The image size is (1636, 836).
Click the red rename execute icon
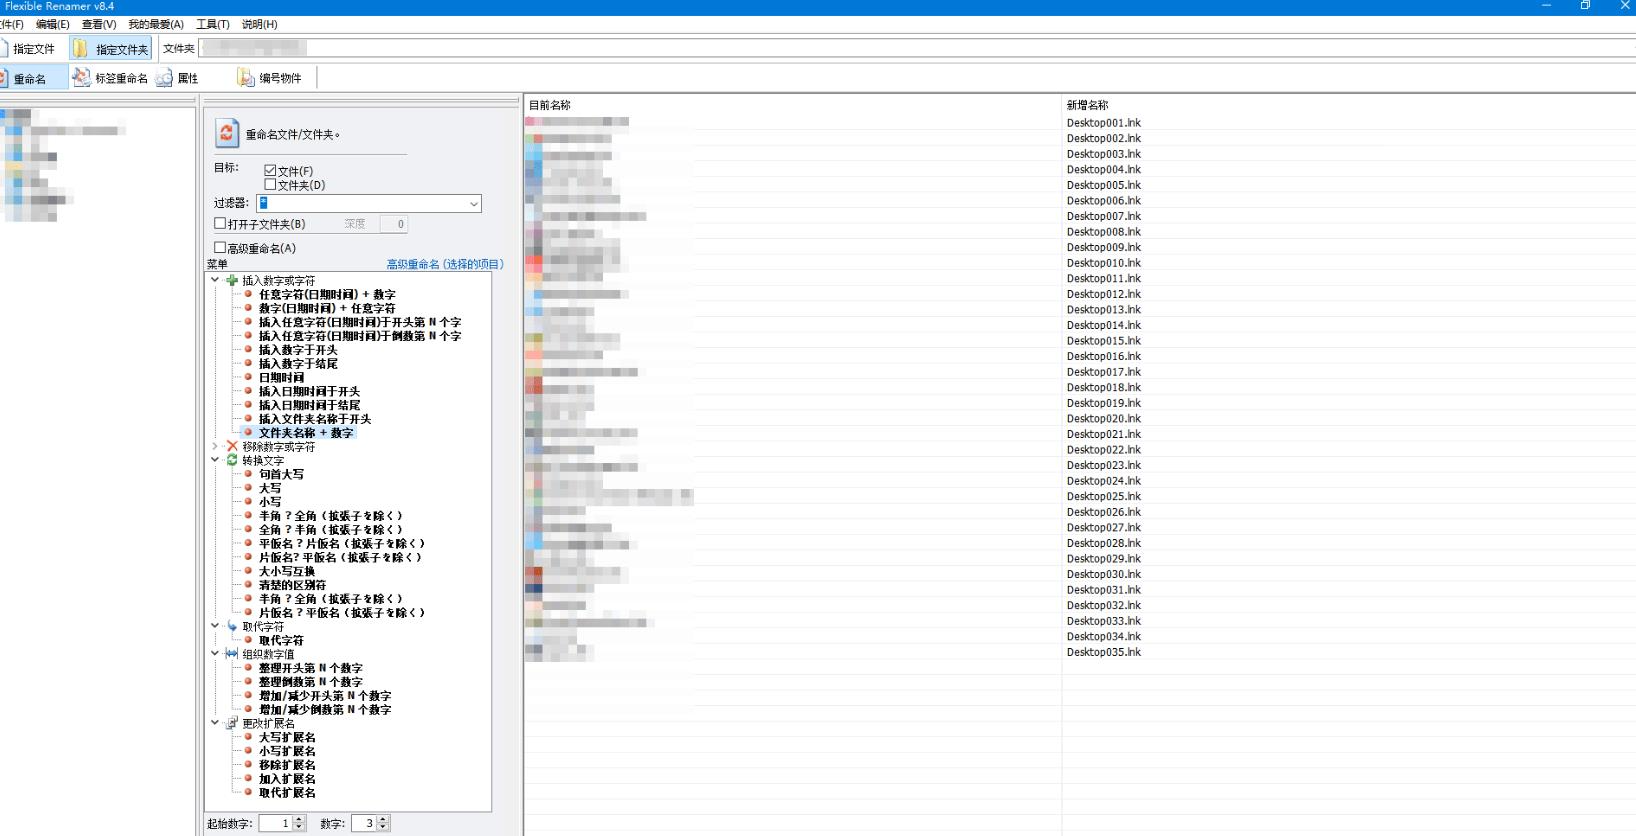(227, 133)
